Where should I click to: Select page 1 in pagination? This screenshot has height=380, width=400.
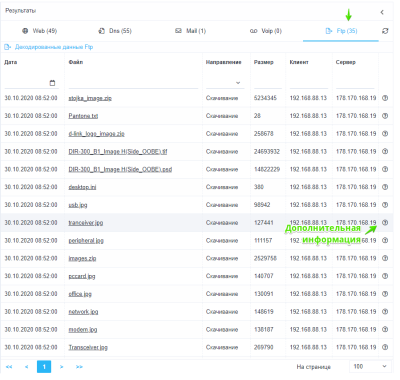pyautogui.click(x=44, y=367)
